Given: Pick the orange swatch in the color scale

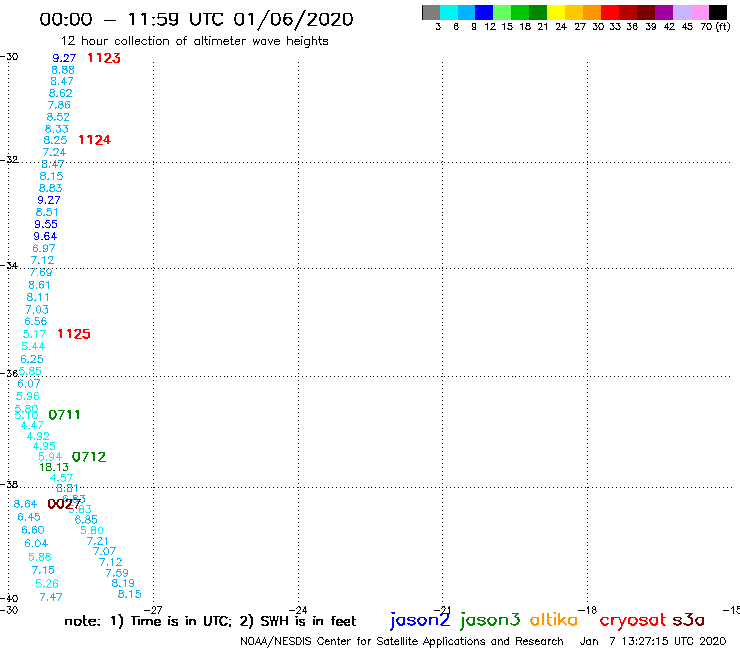Looking at the screenshot, I should [x=592, y=12].
